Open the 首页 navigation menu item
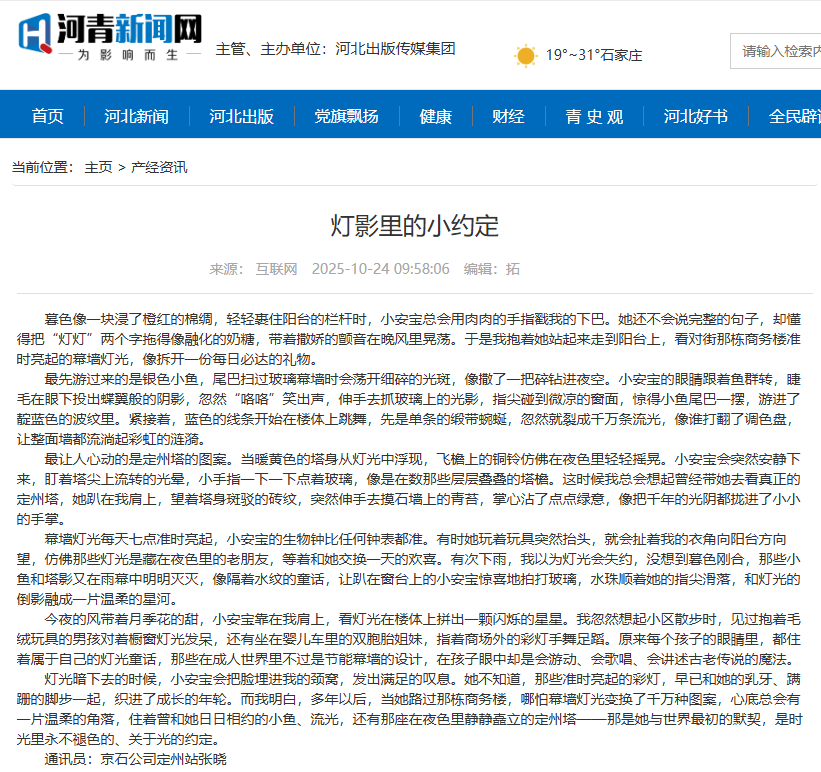Screen dimensions: 821x772 (x=49, y=116)
